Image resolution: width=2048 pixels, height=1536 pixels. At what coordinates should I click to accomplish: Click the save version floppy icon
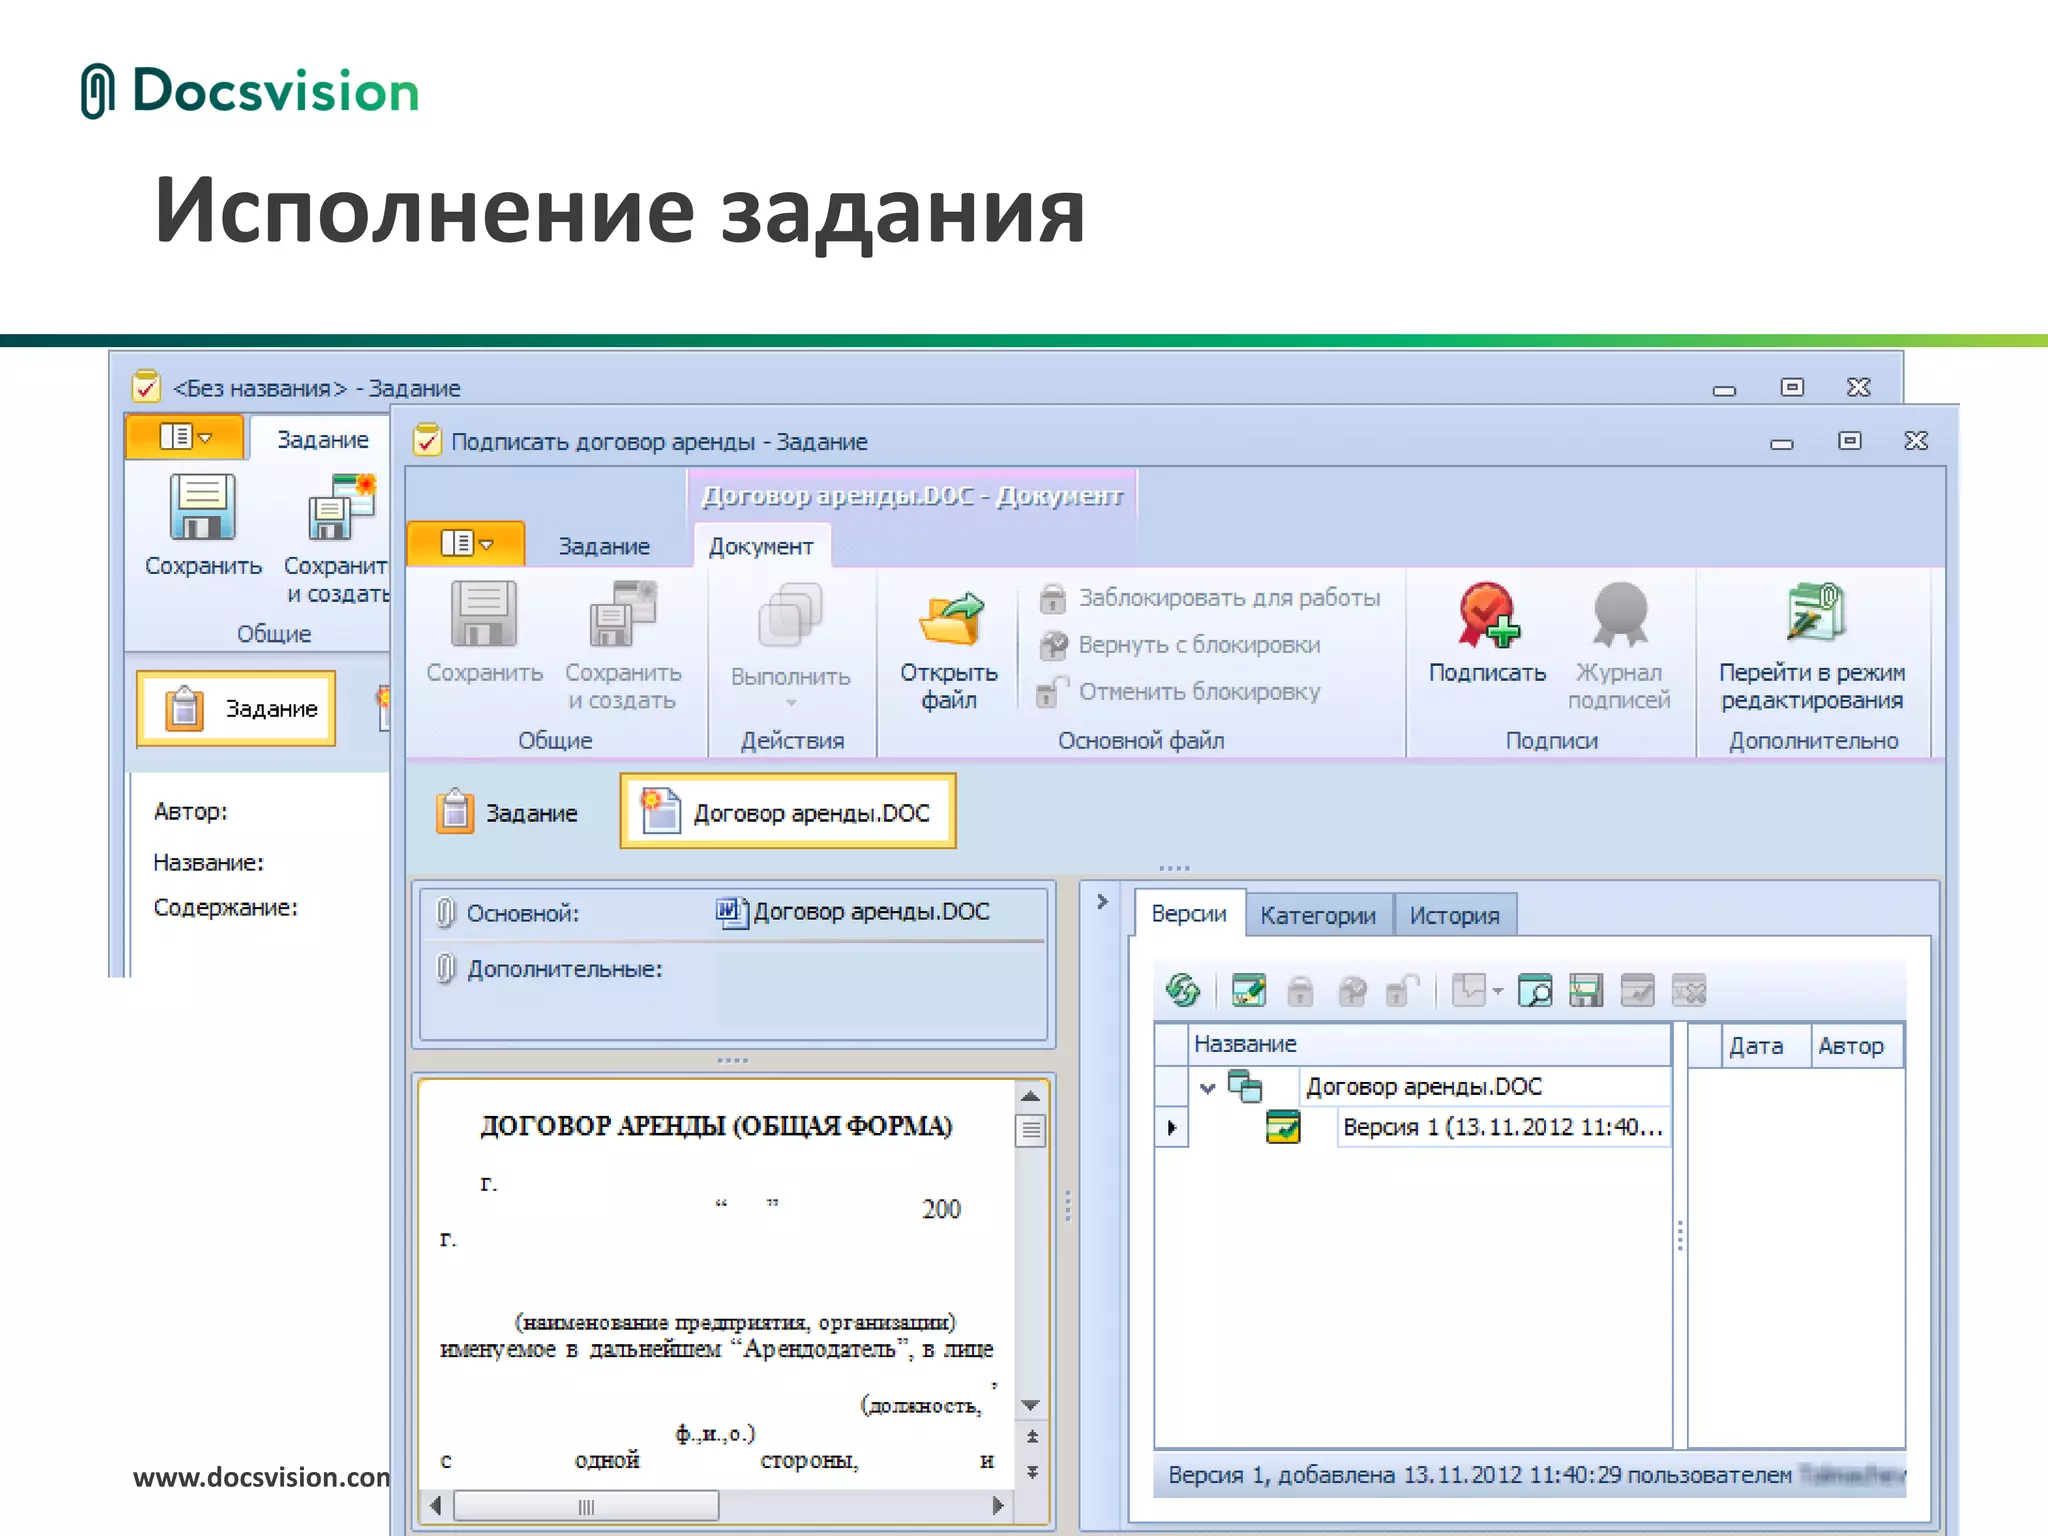tap(1586, 990)
